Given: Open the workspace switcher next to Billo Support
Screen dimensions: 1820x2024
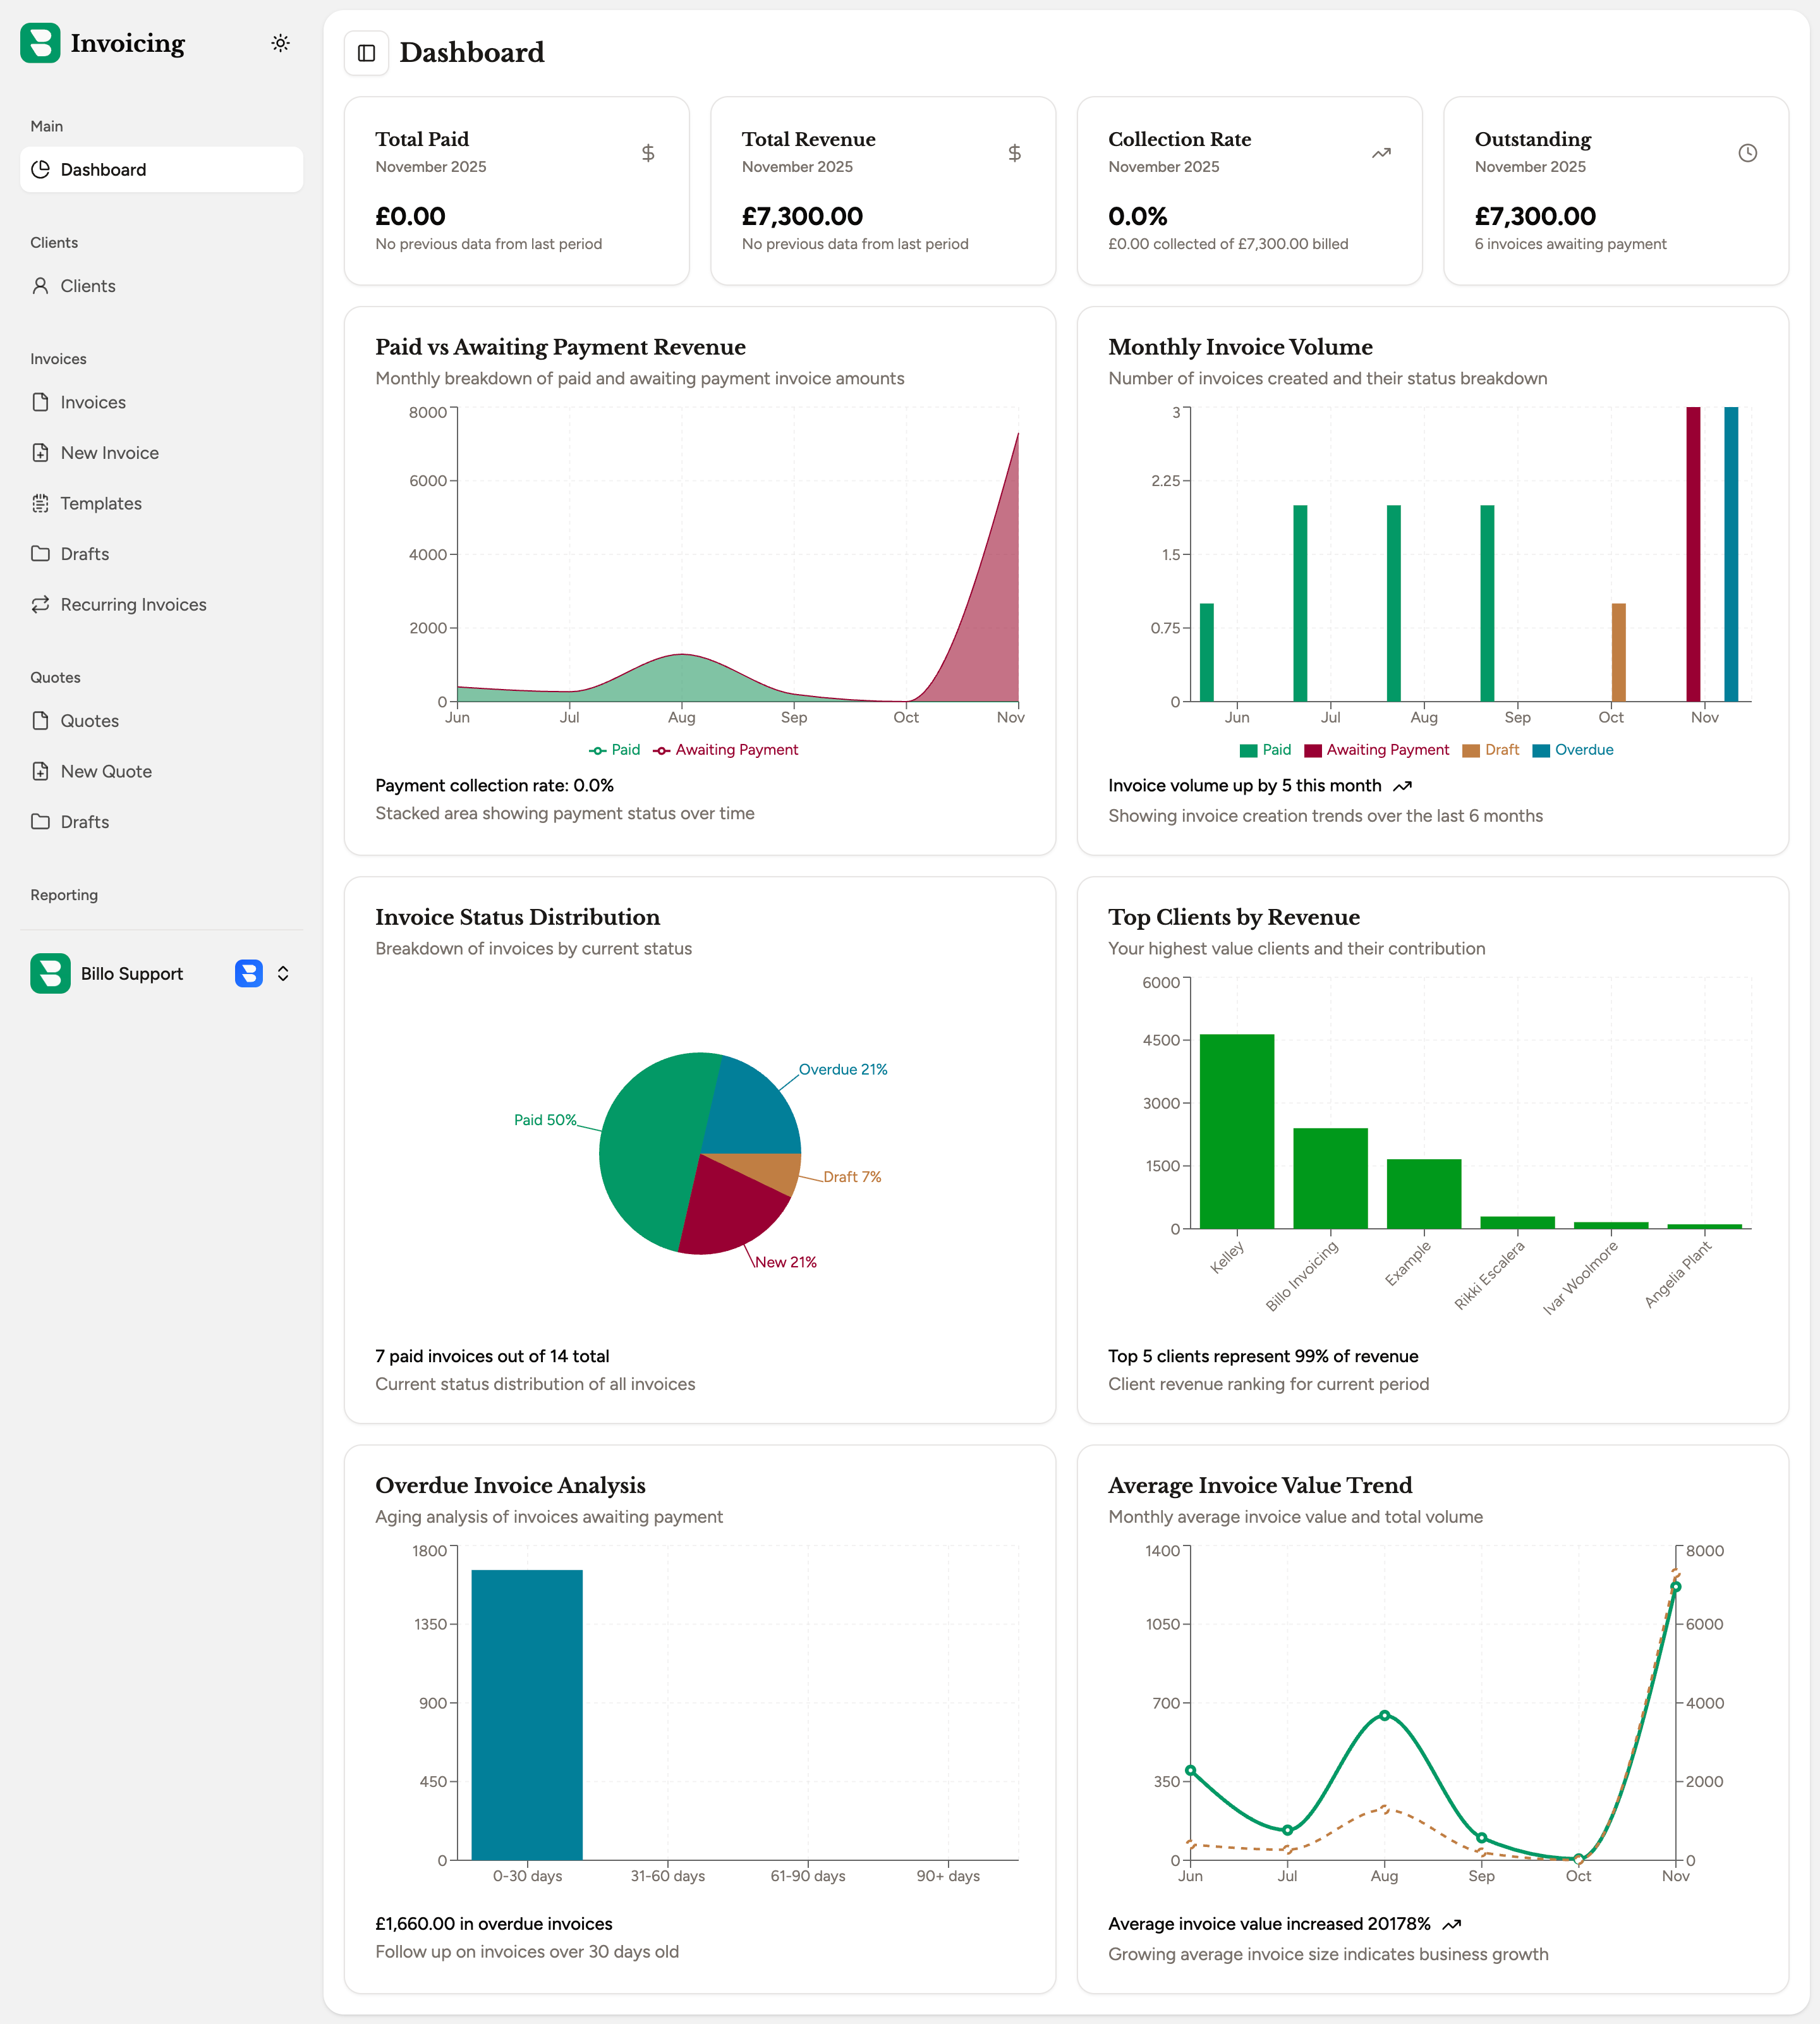Looking at the screenshot, I should 283,973.
